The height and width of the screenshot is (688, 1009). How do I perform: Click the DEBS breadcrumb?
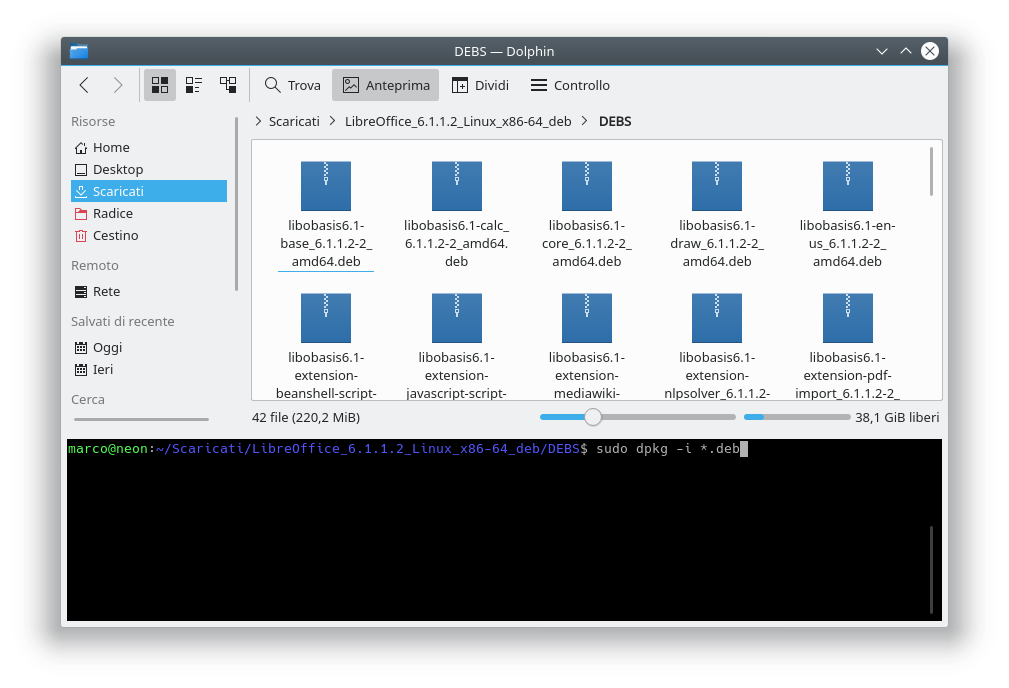(615, 122)
